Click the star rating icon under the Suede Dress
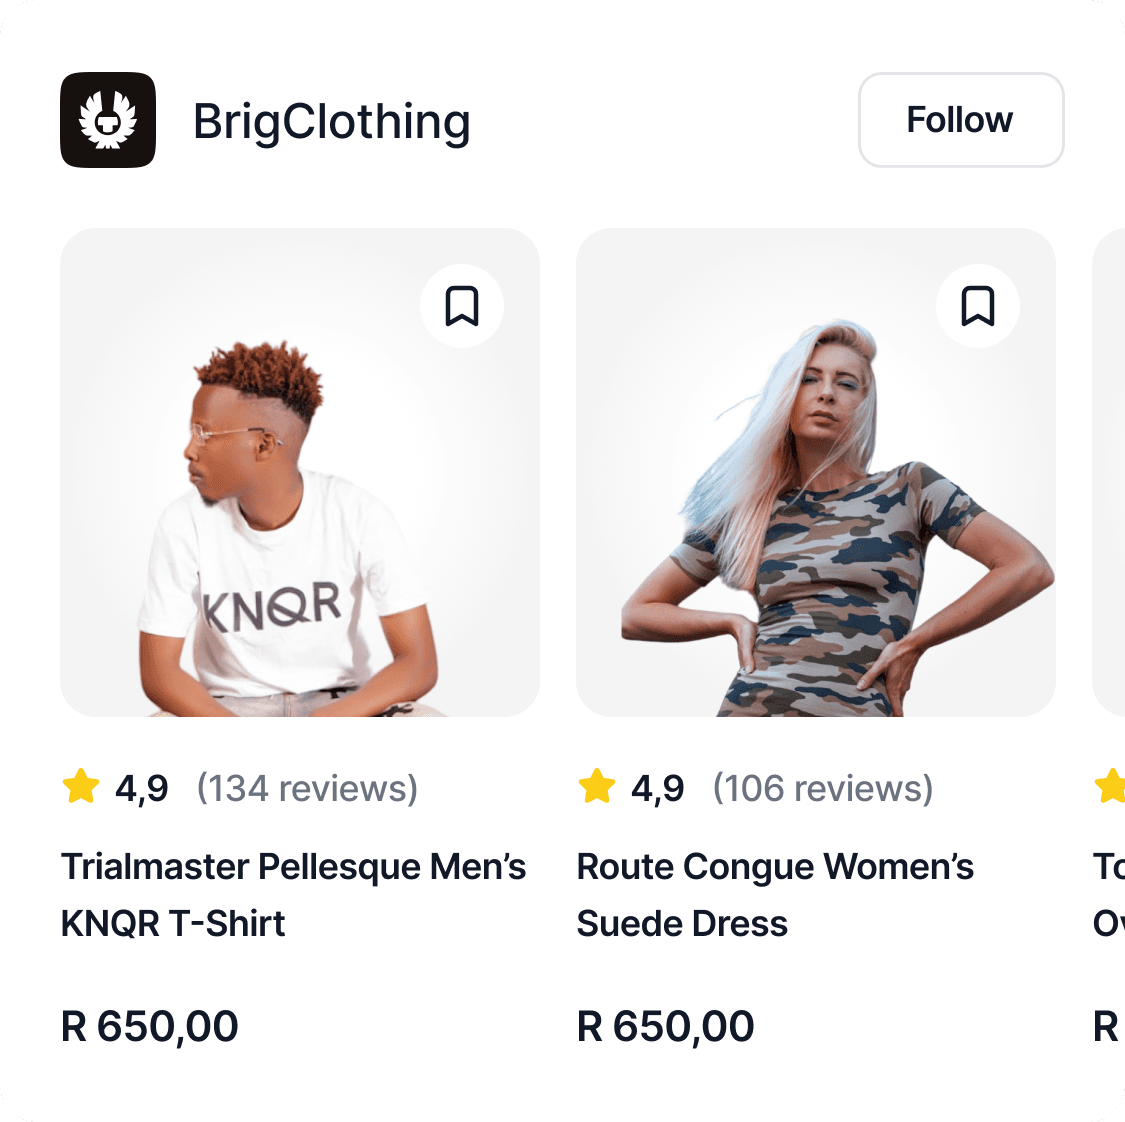This screenshot has width=1125, height=1122. click(x=598, y=786)
